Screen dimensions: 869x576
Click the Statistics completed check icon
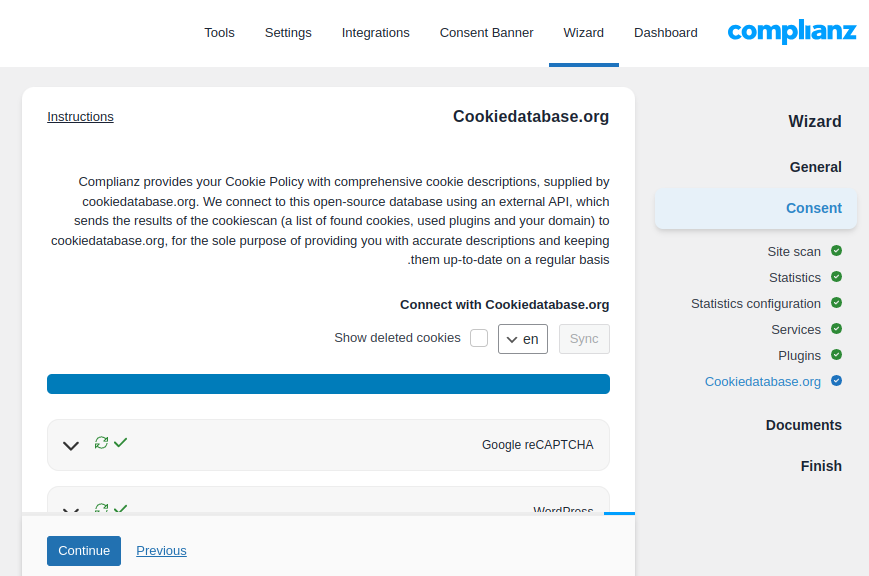tap(836, 277)
